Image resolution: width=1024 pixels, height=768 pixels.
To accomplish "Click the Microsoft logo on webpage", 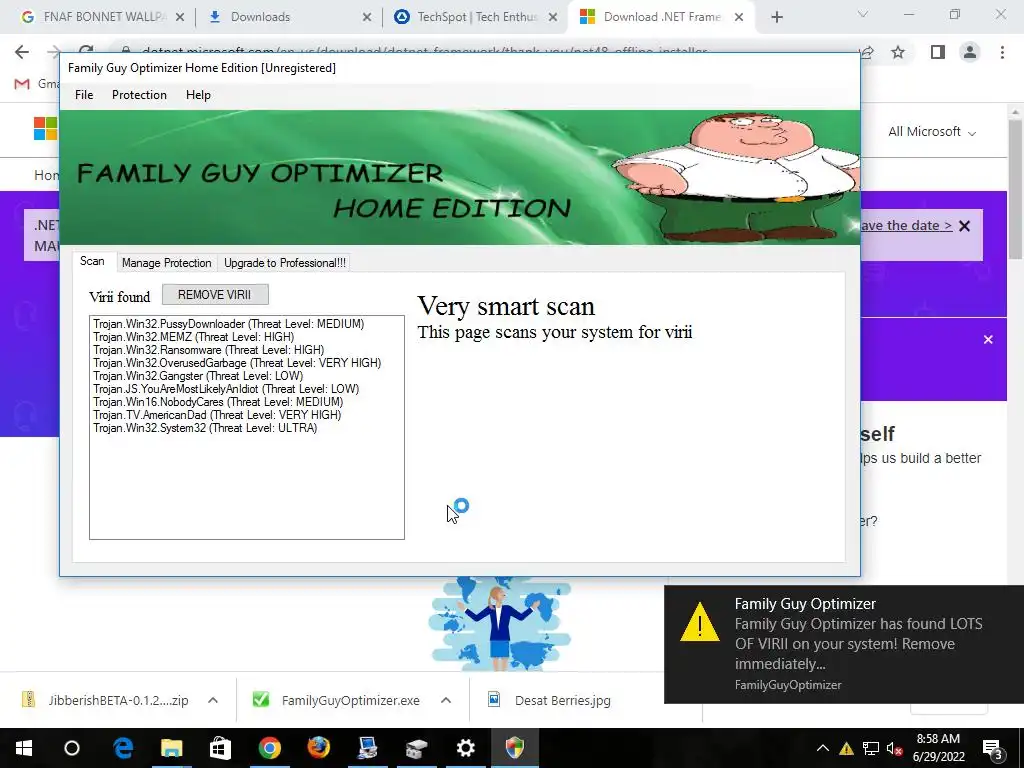I will point(46,129).
